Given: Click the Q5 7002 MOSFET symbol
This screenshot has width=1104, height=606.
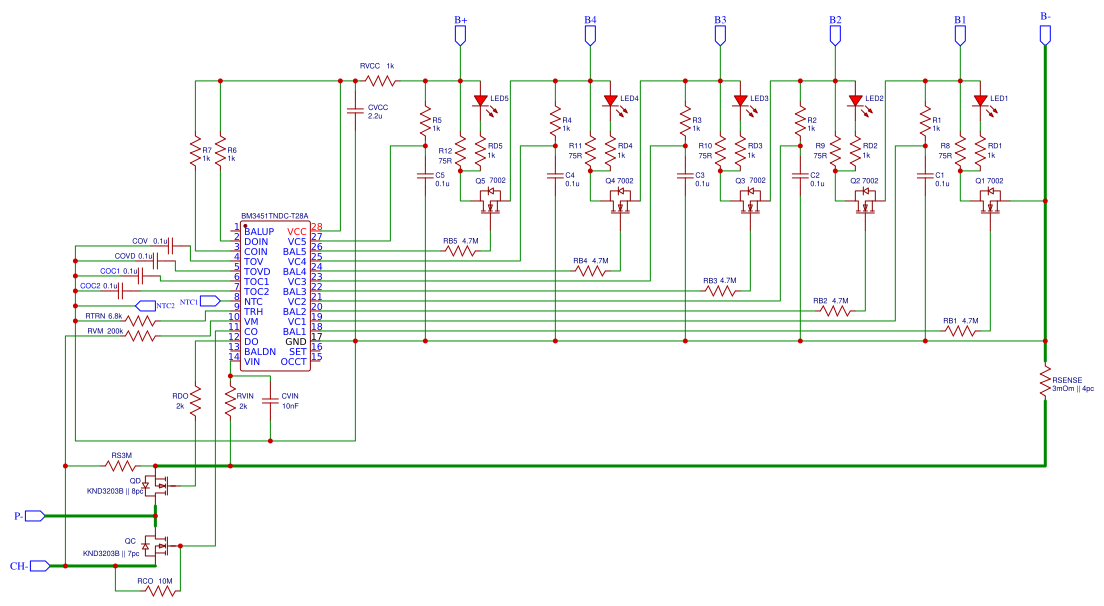Looking at the screenshot, I should (x=491, y=205).
